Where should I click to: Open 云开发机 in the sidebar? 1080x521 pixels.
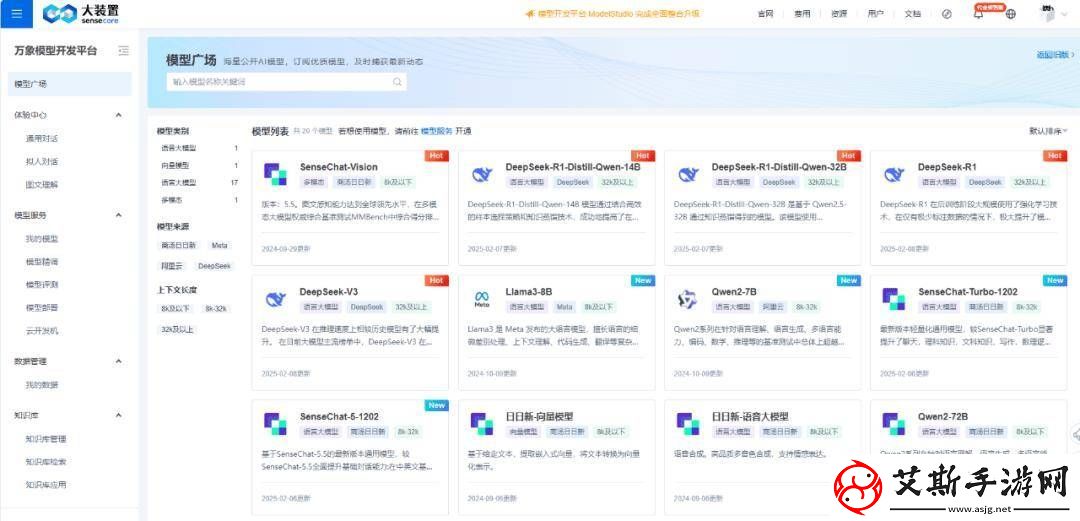tap(42, 331)
